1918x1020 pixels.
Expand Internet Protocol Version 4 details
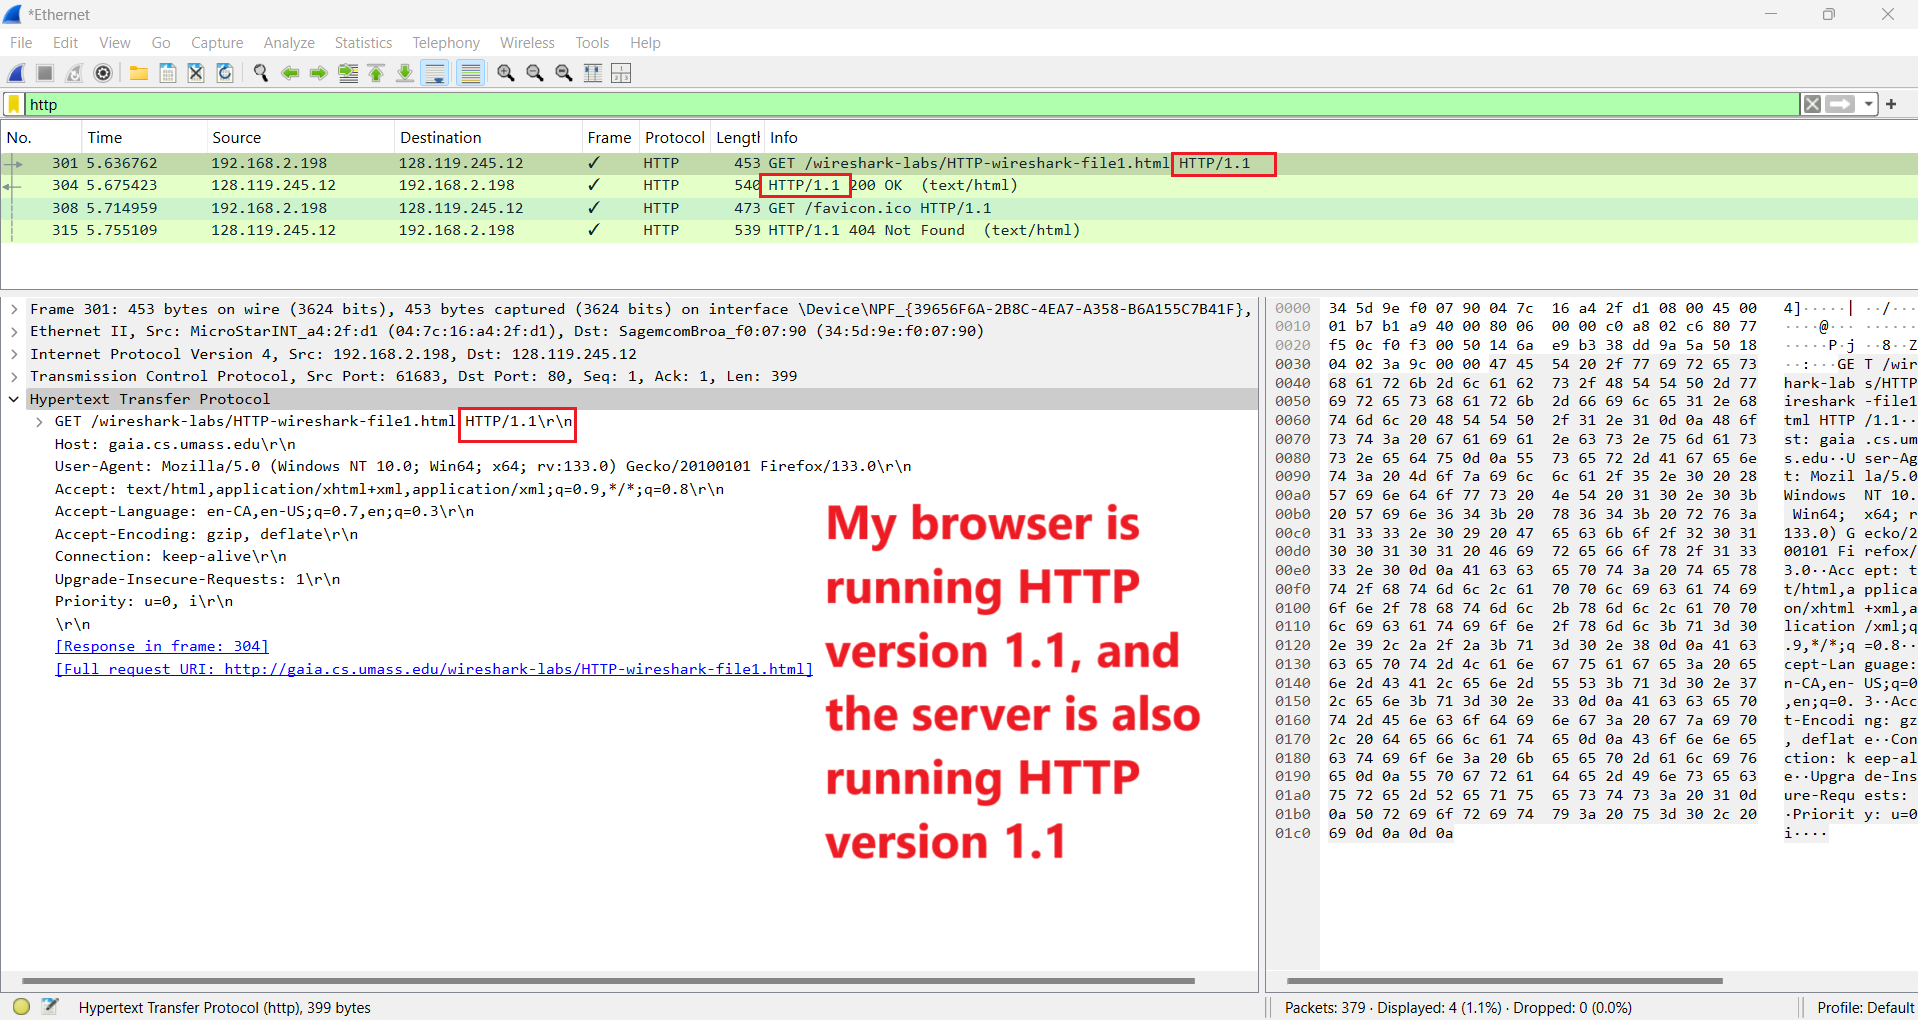click(x=14, y=354)
